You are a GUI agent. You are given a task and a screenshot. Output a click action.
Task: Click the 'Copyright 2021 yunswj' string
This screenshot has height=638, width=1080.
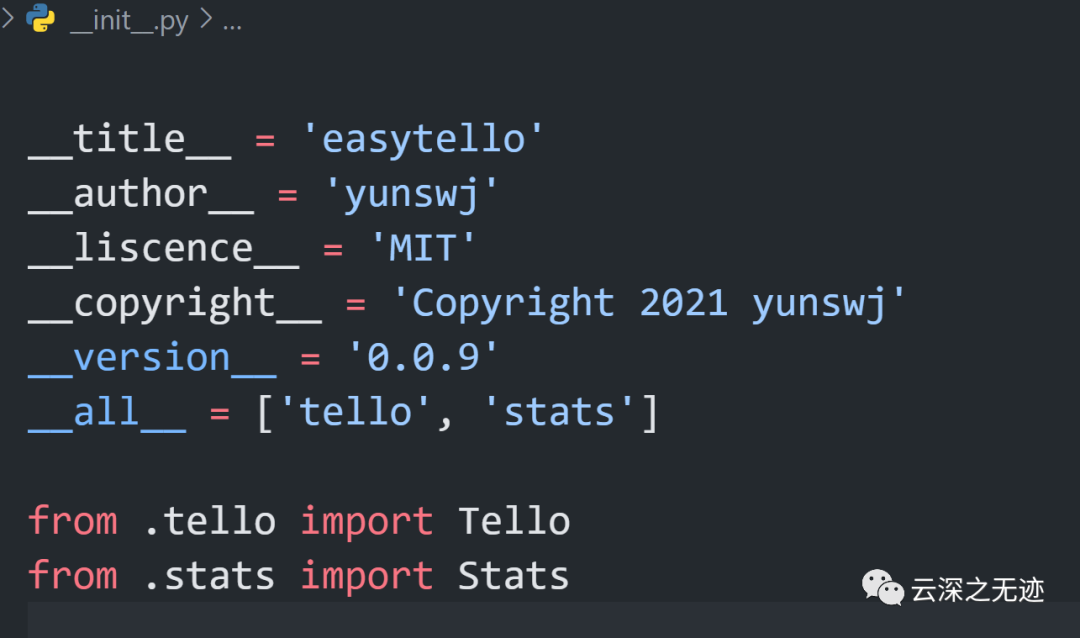click(648, 303)
